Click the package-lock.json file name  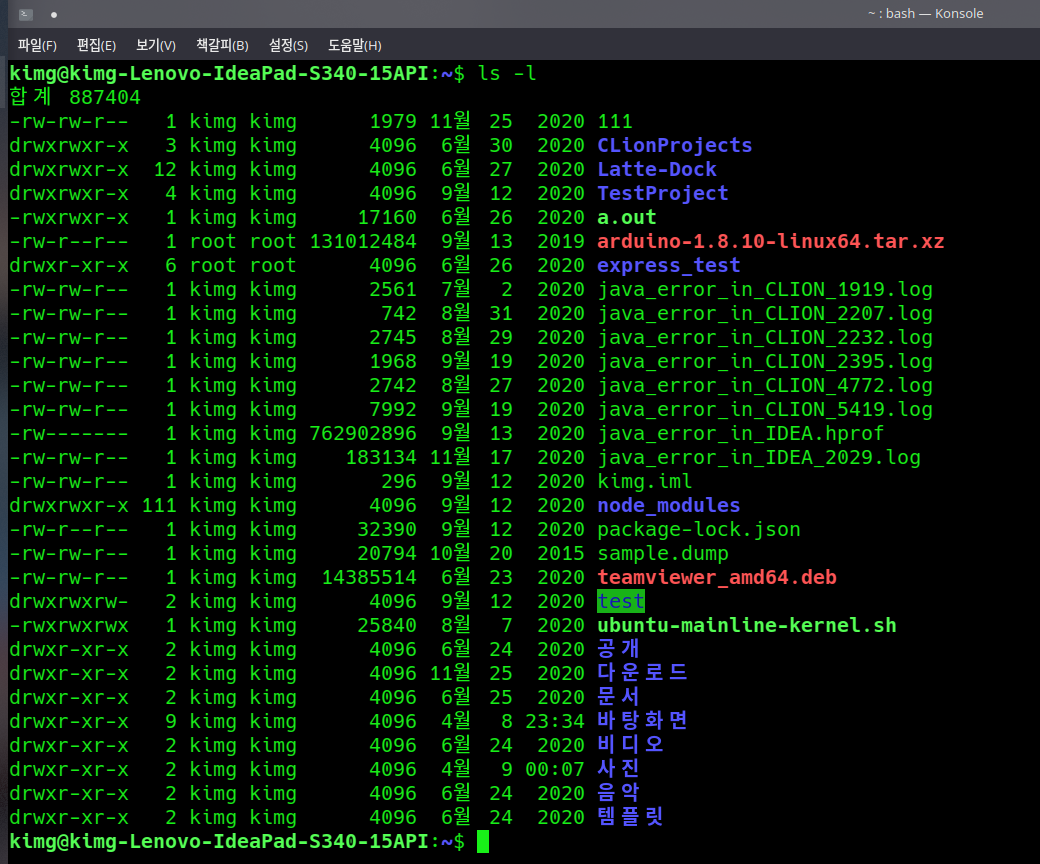tap(699, 529)
